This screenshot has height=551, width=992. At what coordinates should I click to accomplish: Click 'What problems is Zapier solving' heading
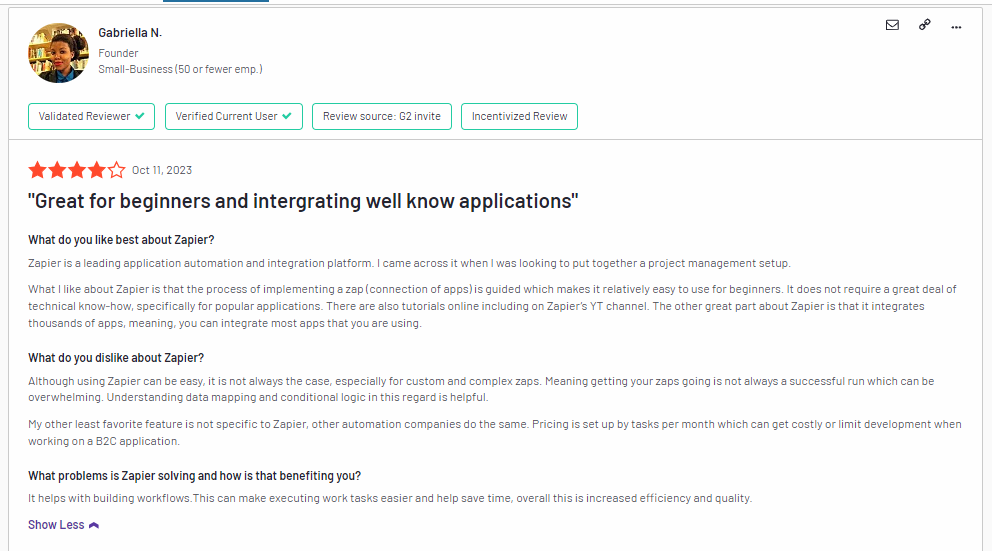click(194, 476)
